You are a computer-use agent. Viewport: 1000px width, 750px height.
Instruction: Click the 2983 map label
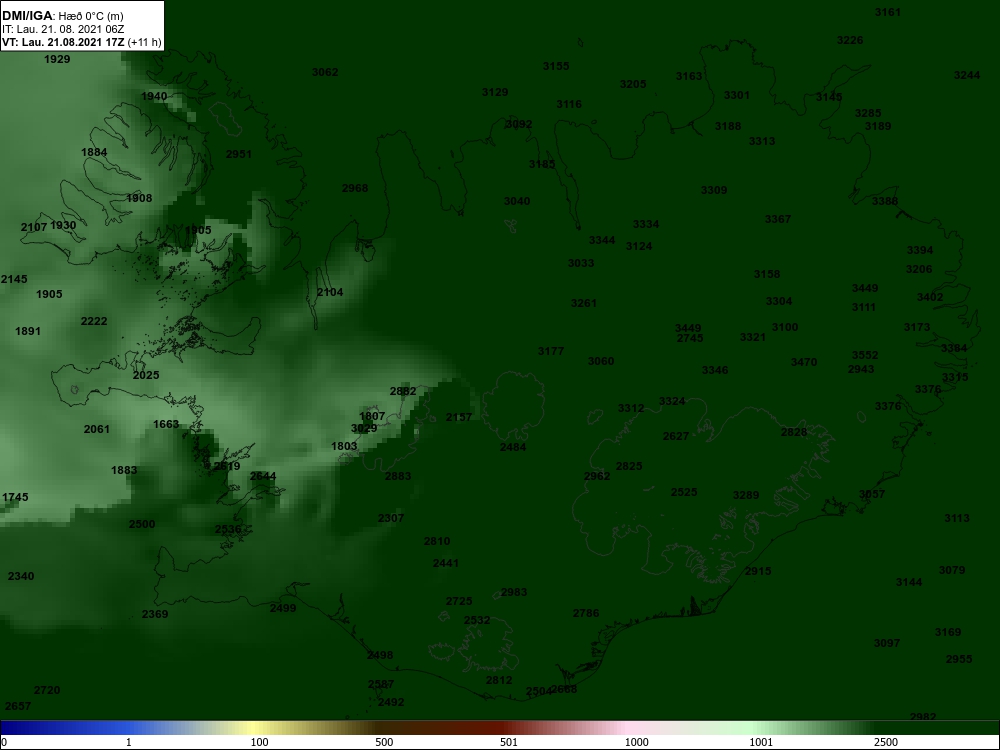513,592
